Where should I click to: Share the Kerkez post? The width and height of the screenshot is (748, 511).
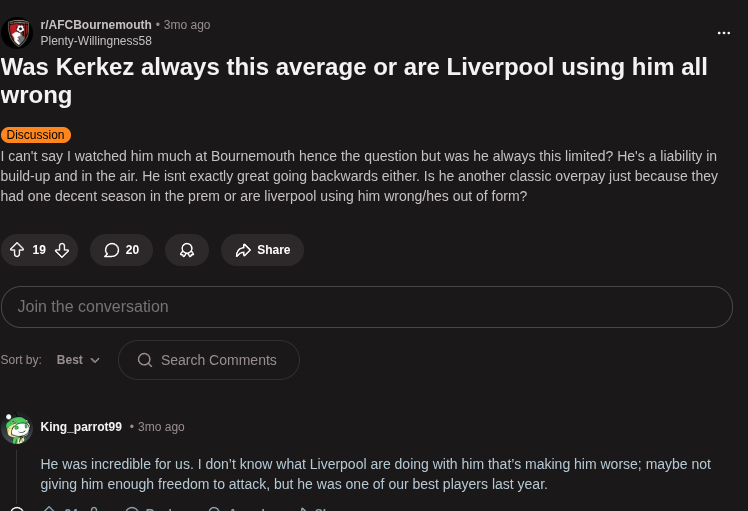[x=262, y=250]
